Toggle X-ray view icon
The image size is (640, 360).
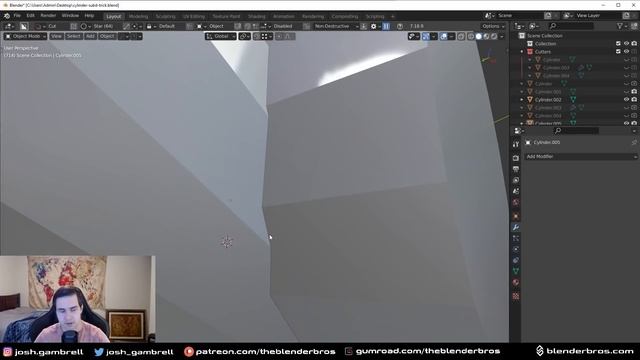point(461,36)
